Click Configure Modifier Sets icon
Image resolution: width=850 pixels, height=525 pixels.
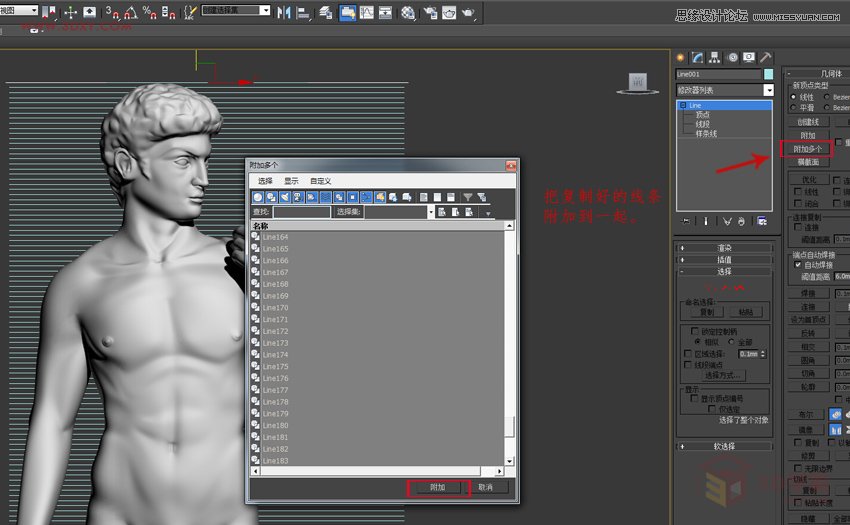(762, 221)
